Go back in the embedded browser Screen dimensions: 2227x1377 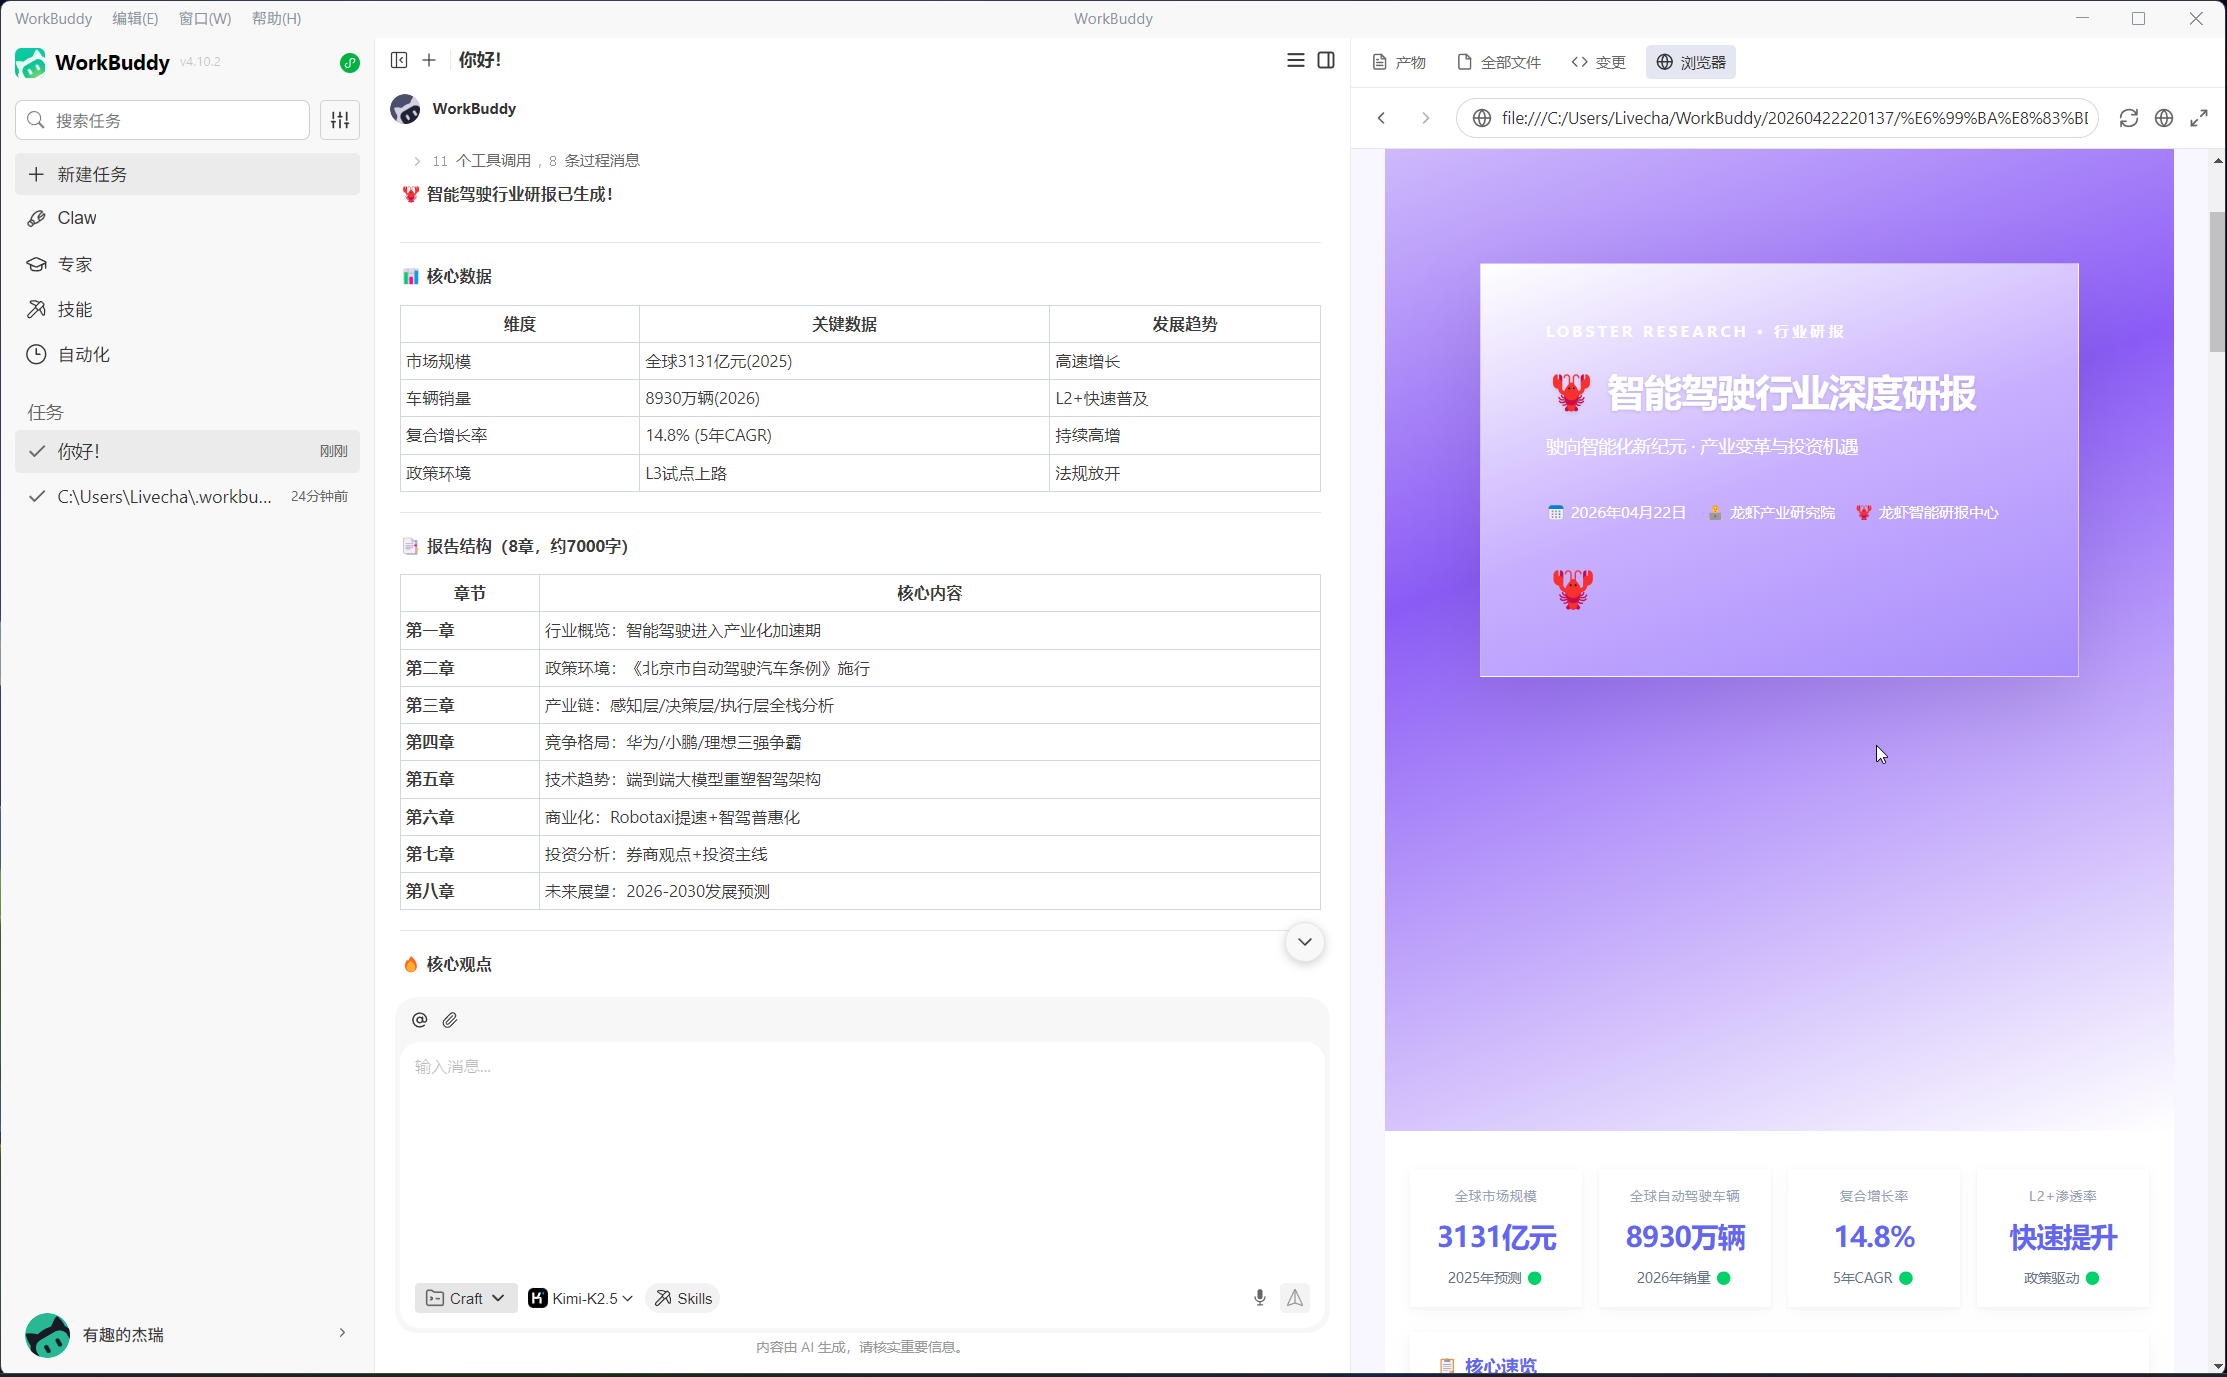tap(1382, 118)
